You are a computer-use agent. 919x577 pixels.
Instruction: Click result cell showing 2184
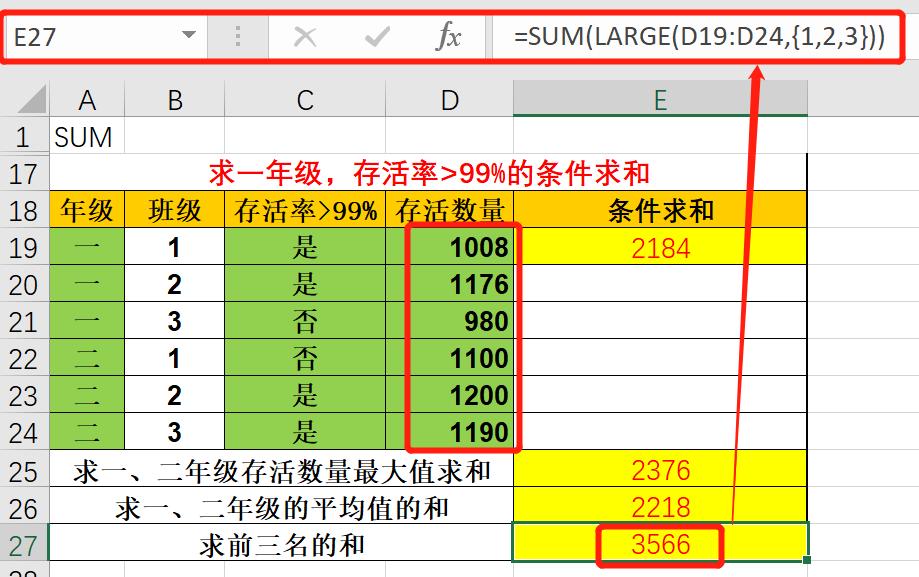click(661, 247)
